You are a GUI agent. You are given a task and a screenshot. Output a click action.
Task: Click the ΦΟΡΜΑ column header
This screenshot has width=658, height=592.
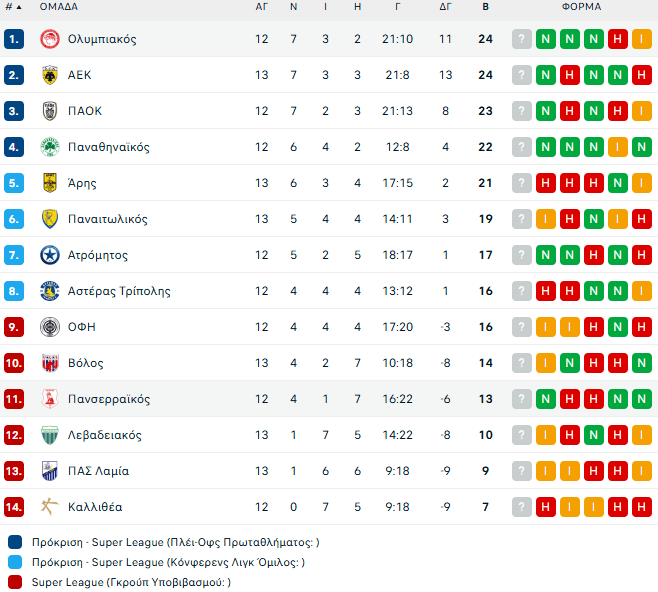coord(581,6)
